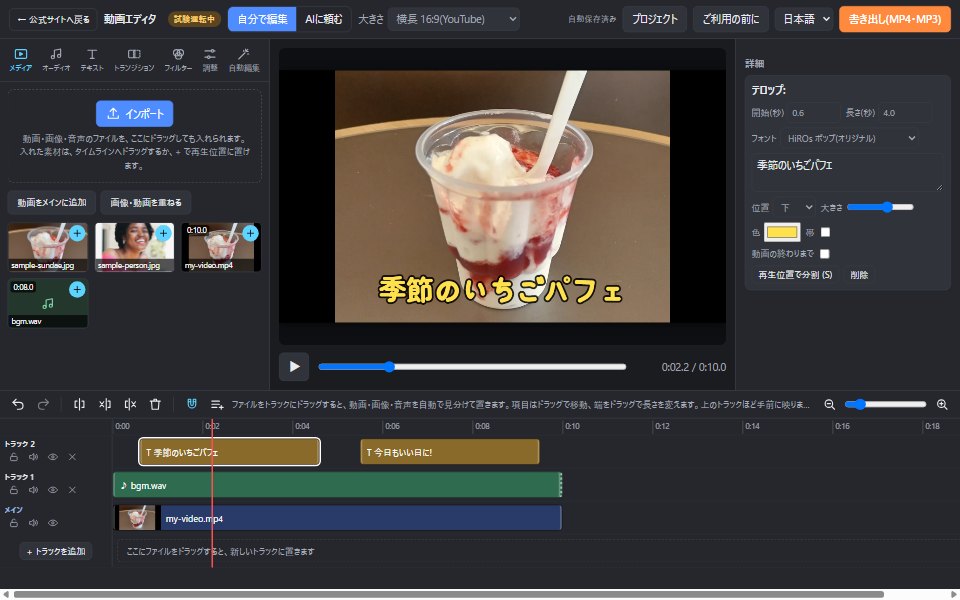Mute Track 1 (トラック 1) audio

click(x=33, y=490)
